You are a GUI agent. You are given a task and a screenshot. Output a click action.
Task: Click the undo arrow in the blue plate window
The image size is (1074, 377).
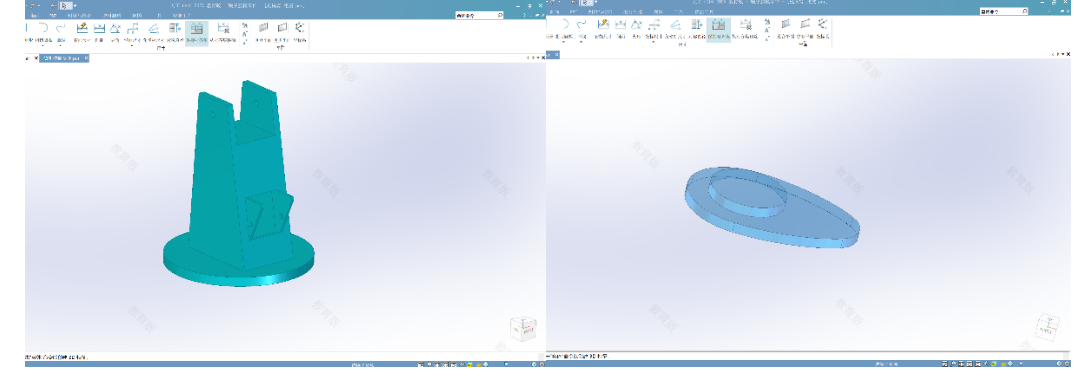coord(565,25)
